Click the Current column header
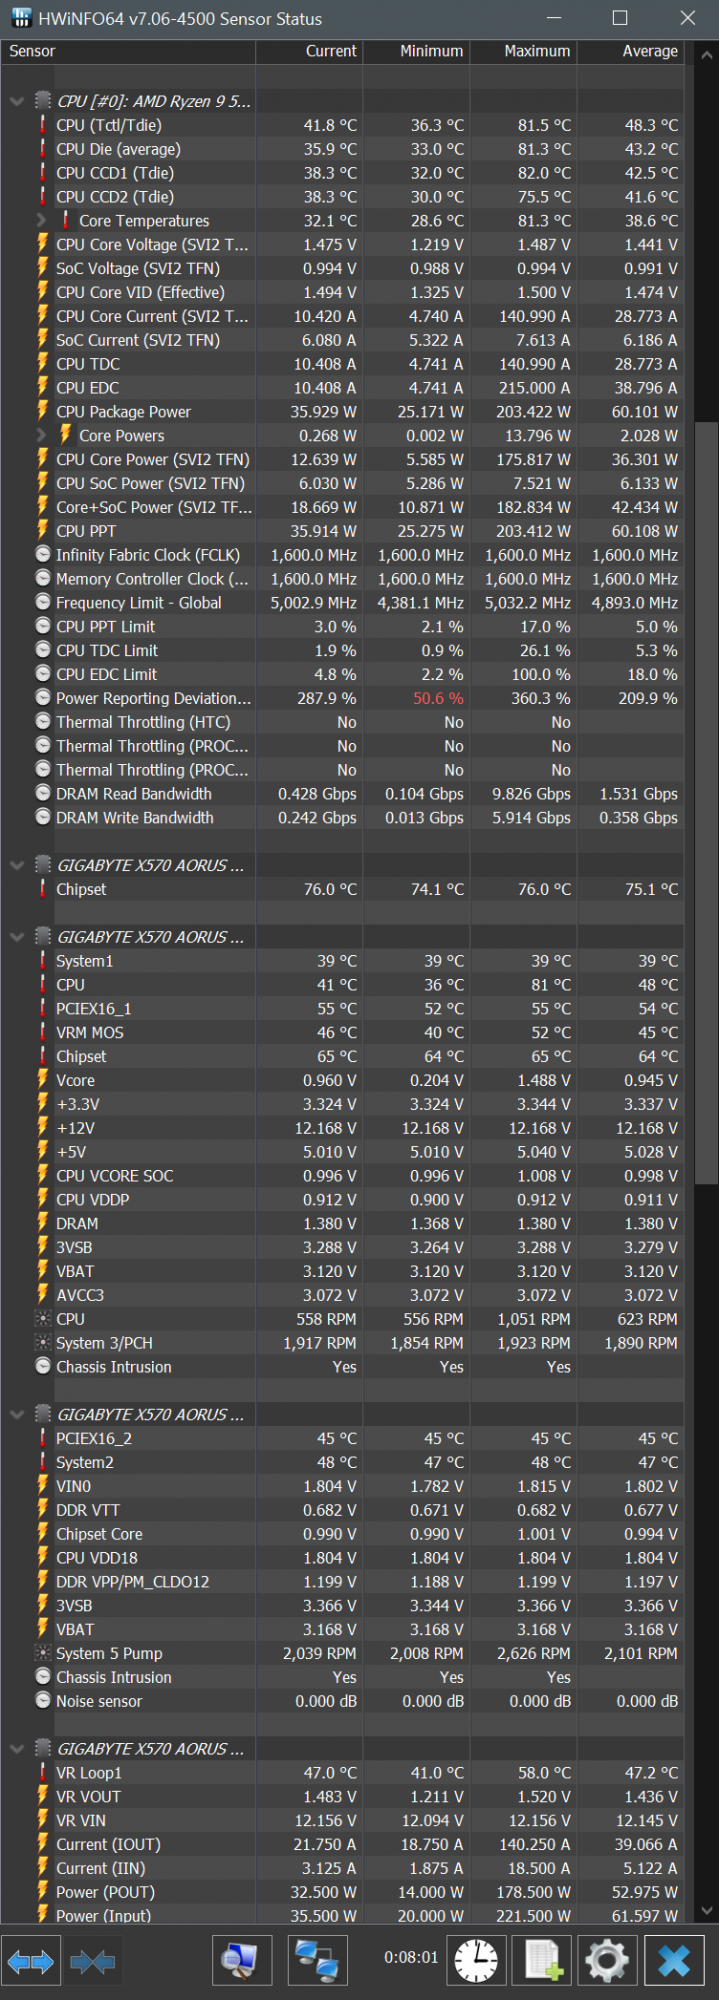The image size is (719, 2000). (x=309, y=51)
